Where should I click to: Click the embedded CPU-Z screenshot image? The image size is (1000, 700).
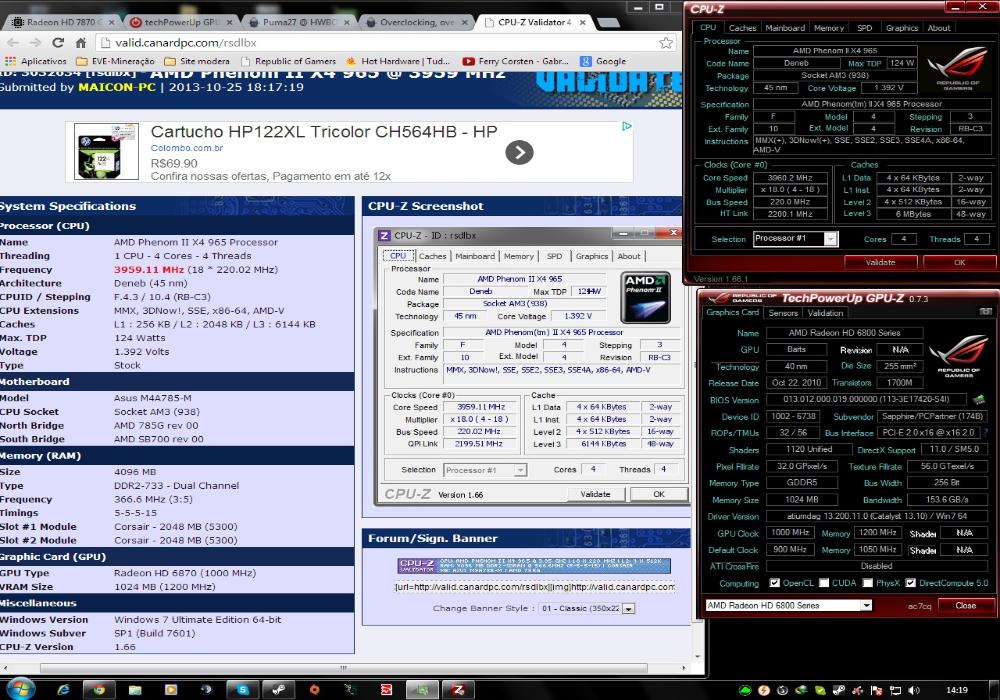532,367
